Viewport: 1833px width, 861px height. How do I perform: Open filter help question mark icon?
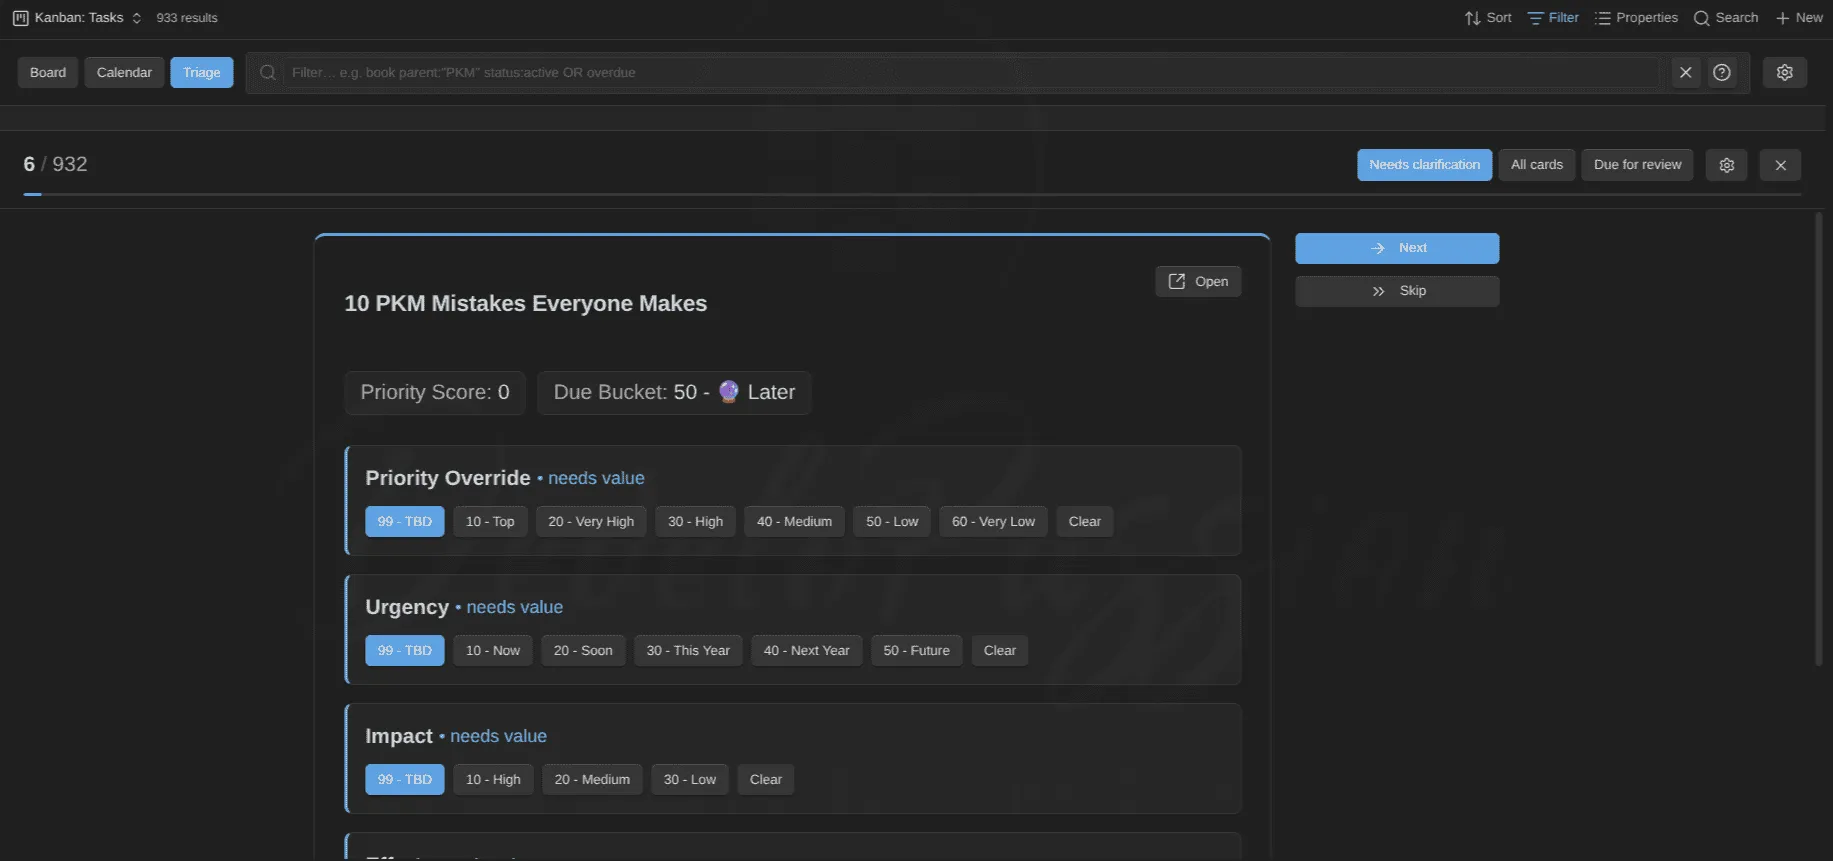pos(1722,72)
